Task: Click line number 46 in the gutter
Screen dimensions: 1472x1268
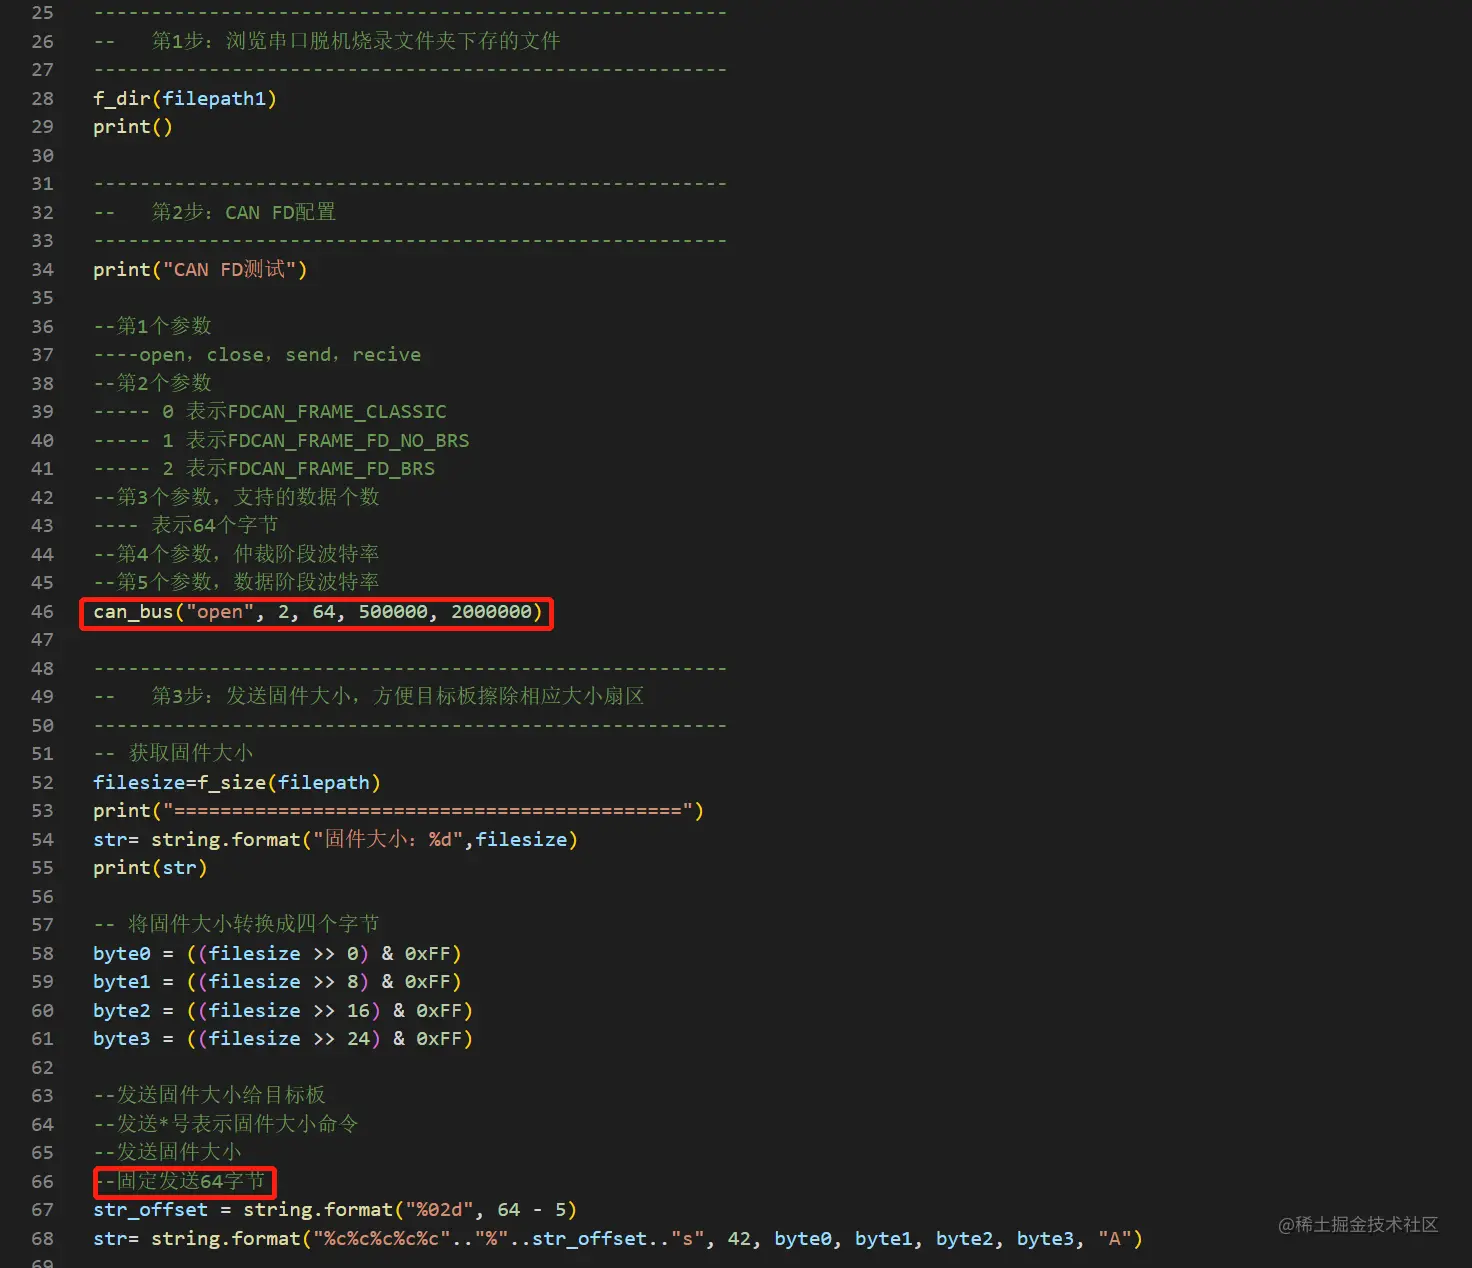Action: tap(42, 611)
